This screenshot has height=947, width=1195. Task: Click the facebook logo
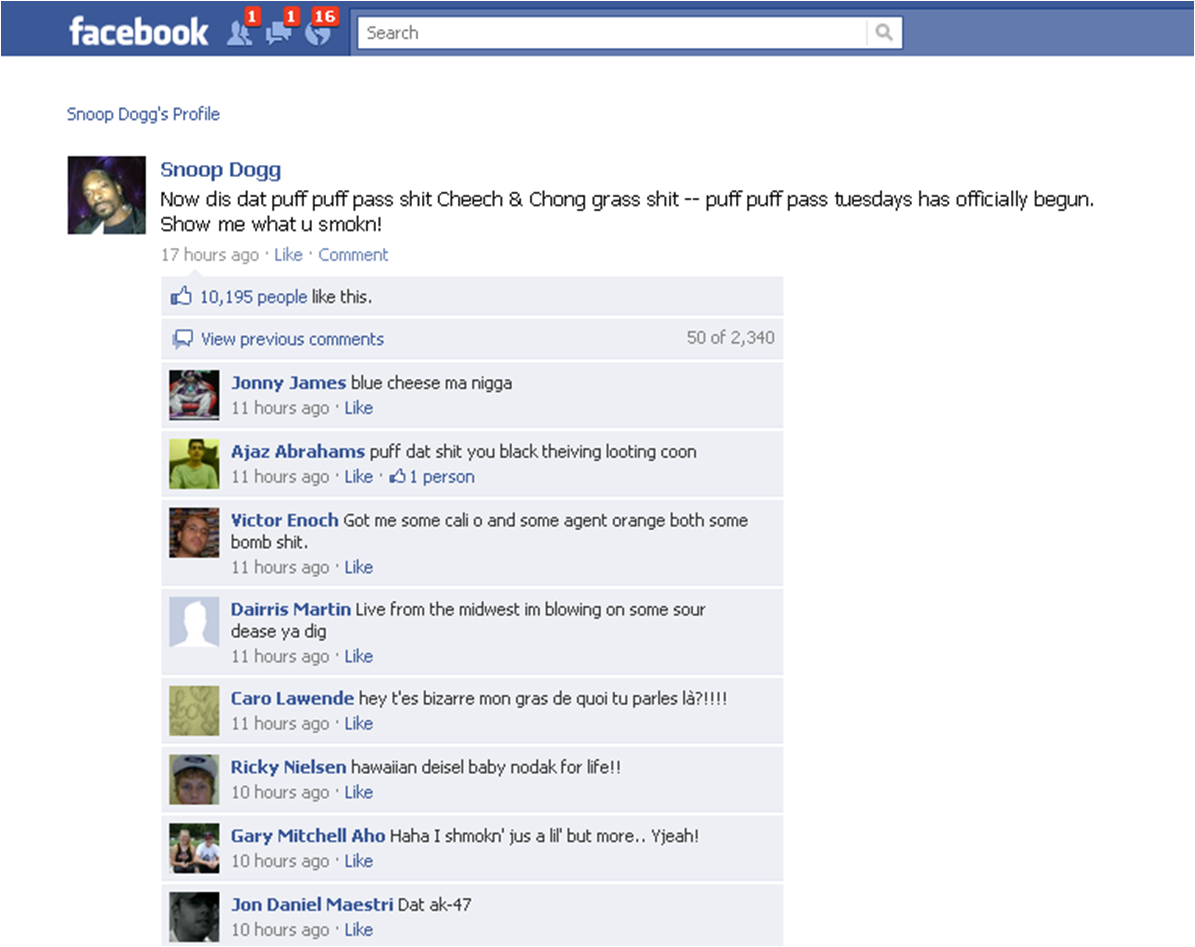point(138,32)
